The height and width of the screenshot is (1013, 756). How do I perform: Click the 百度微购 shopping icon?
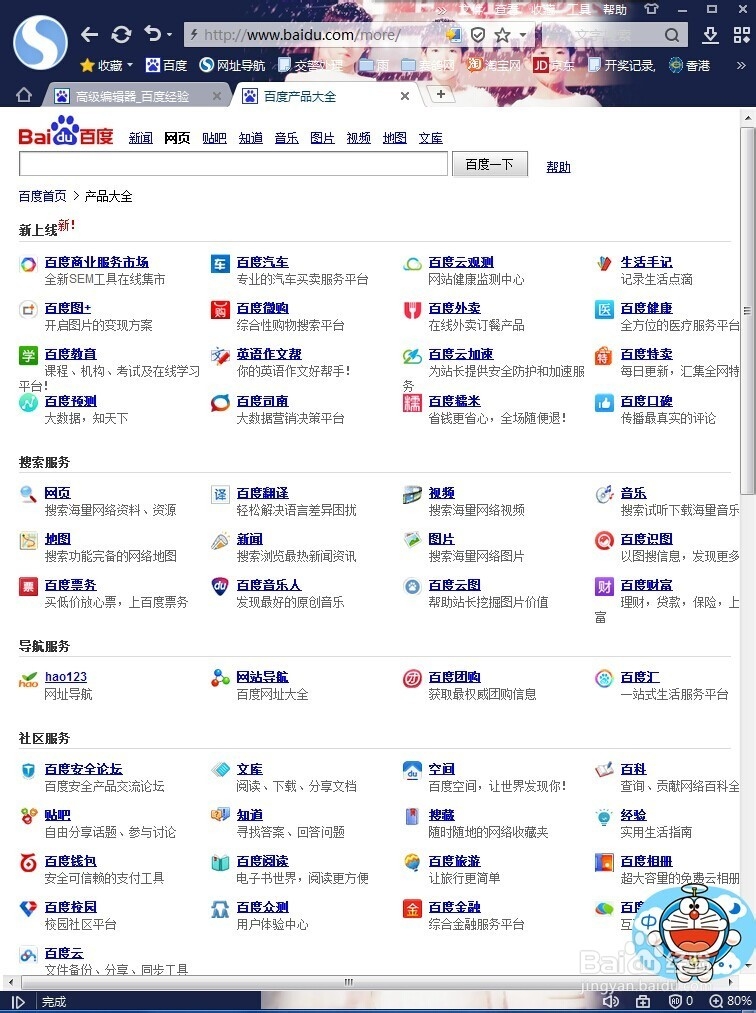220,310
